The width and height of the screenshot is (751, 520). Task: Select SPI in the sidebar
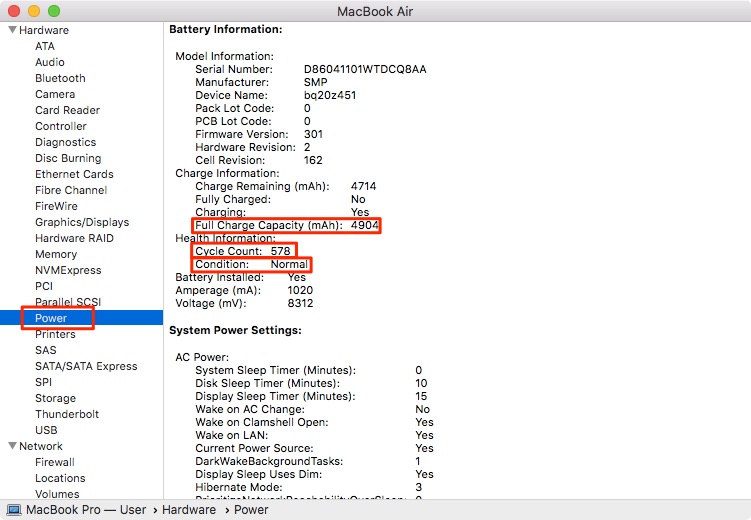click(x=43, y=382)
